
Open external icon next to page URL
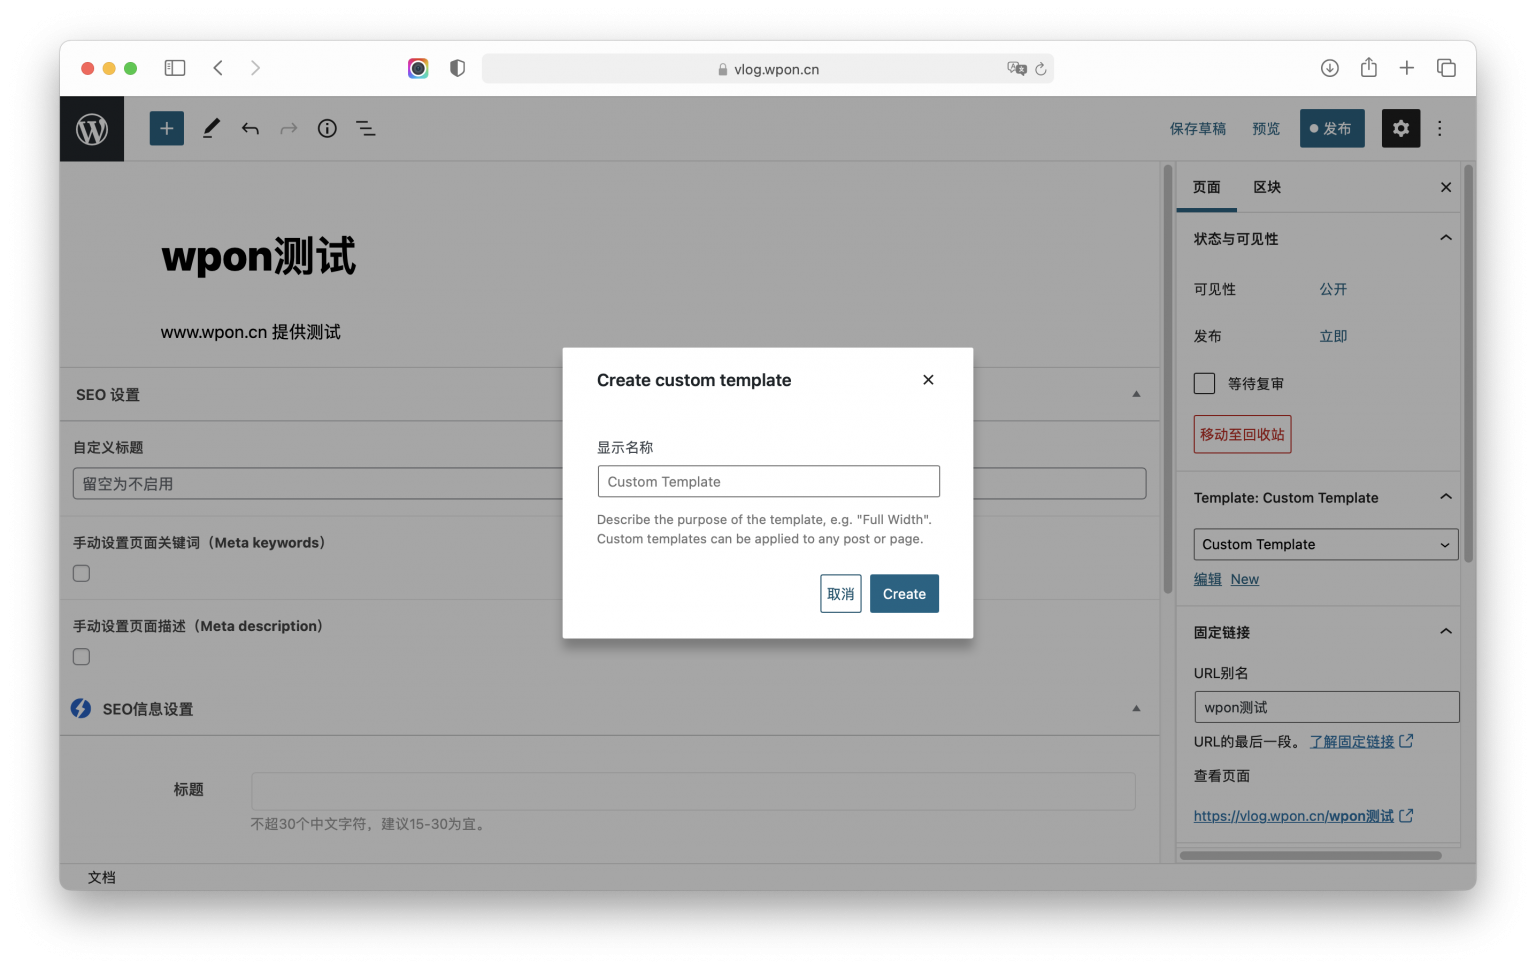point(1407,816)
